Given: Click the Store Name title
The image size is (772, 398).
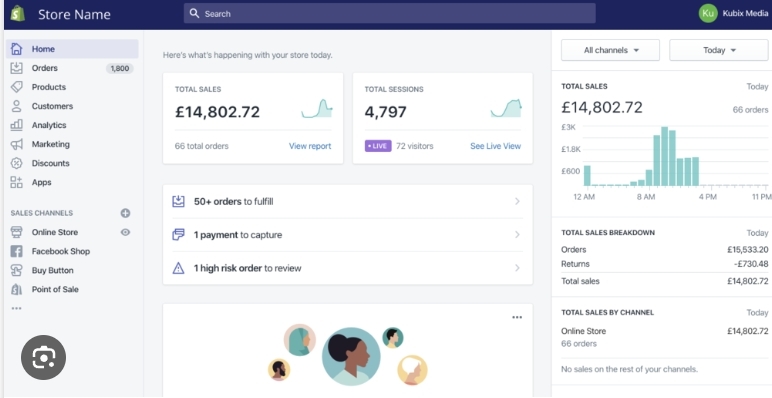Looking at the screenshot, I should [x=74, y=14].
